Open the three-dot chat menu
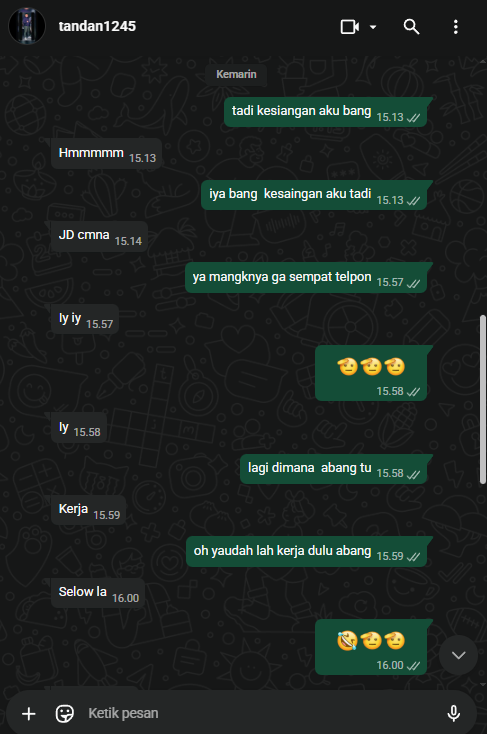Screen dimensions: 487x734 point(456,27)
